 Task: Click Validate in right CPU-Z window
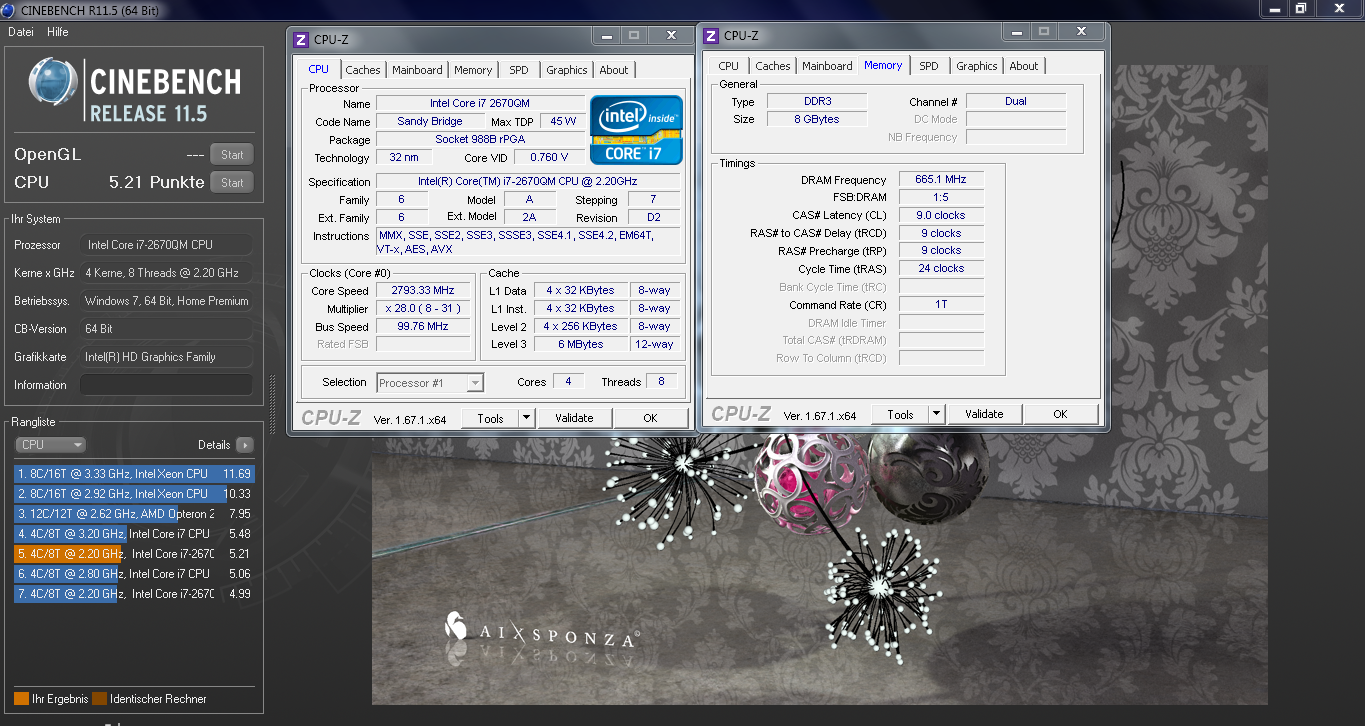(984, 414)
